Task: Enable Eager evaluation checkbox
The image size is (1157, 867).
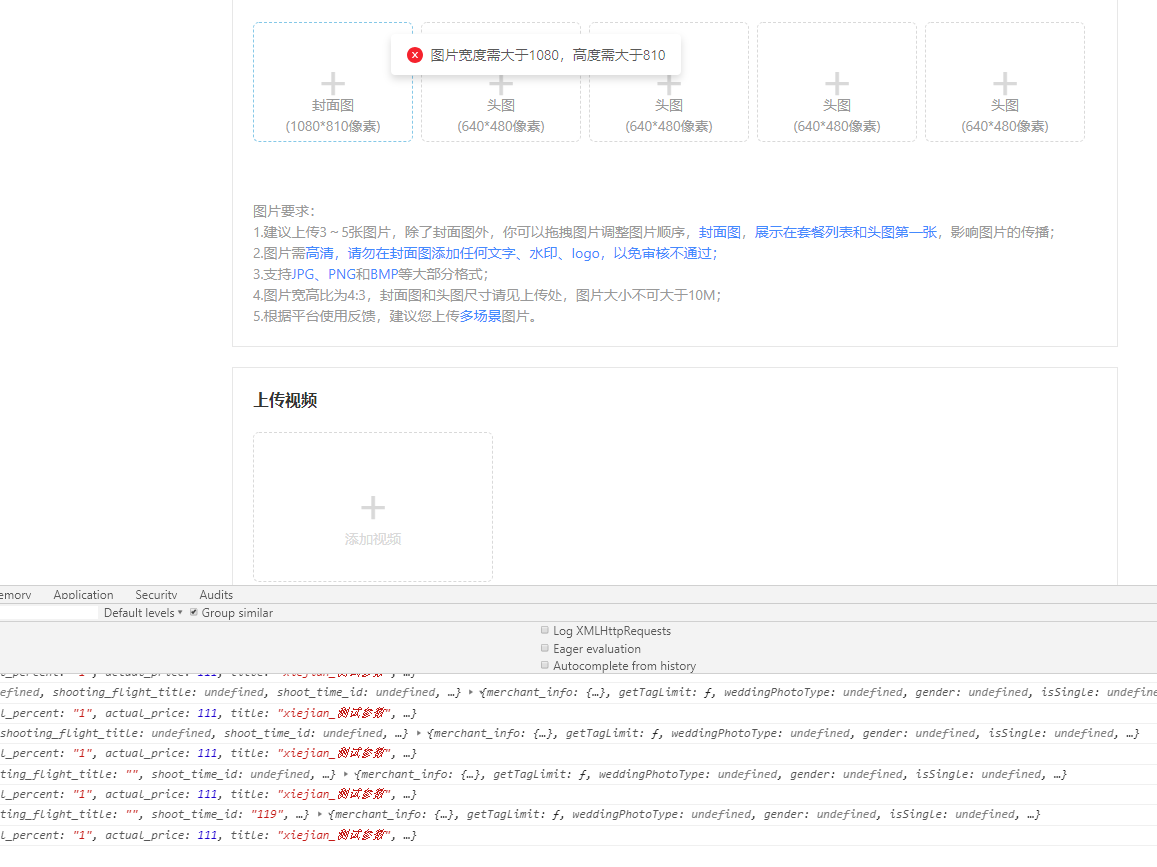Action: pos(545,648)
